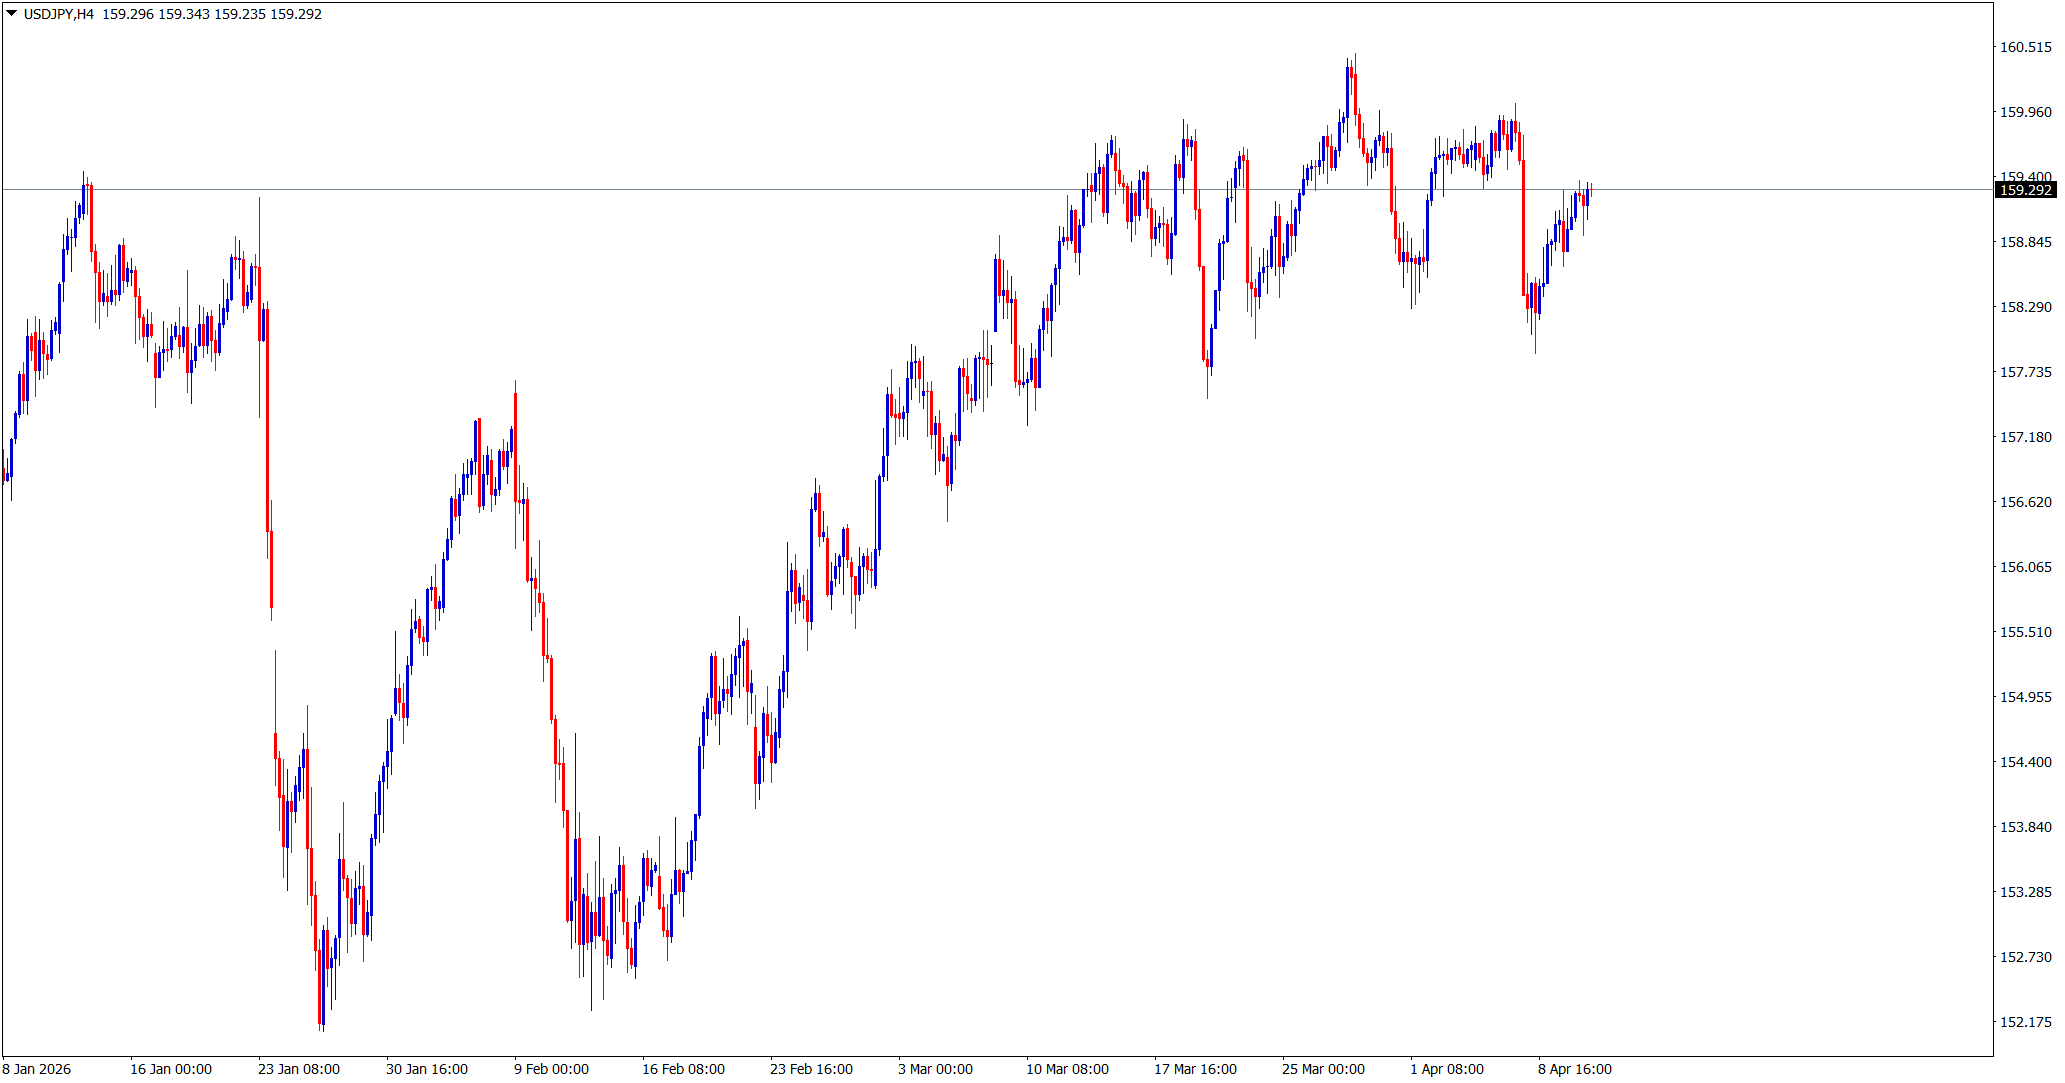Screen dimensions: 2065x1083
Task: Select the 157.180 price scale label
Action: pyautogui.click(x=2025, y=437)
